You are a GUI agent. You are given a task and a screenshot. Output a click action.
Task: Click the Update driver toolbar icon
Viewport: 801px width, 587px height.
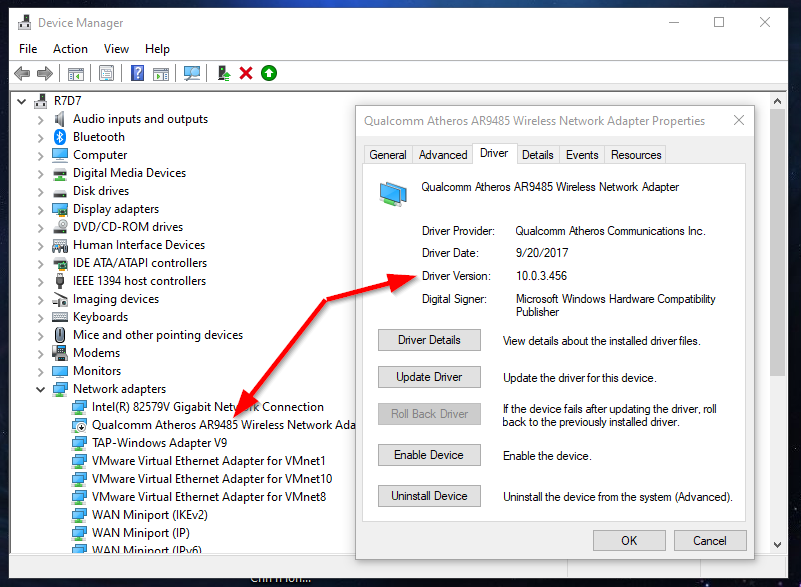click(224, 74)
